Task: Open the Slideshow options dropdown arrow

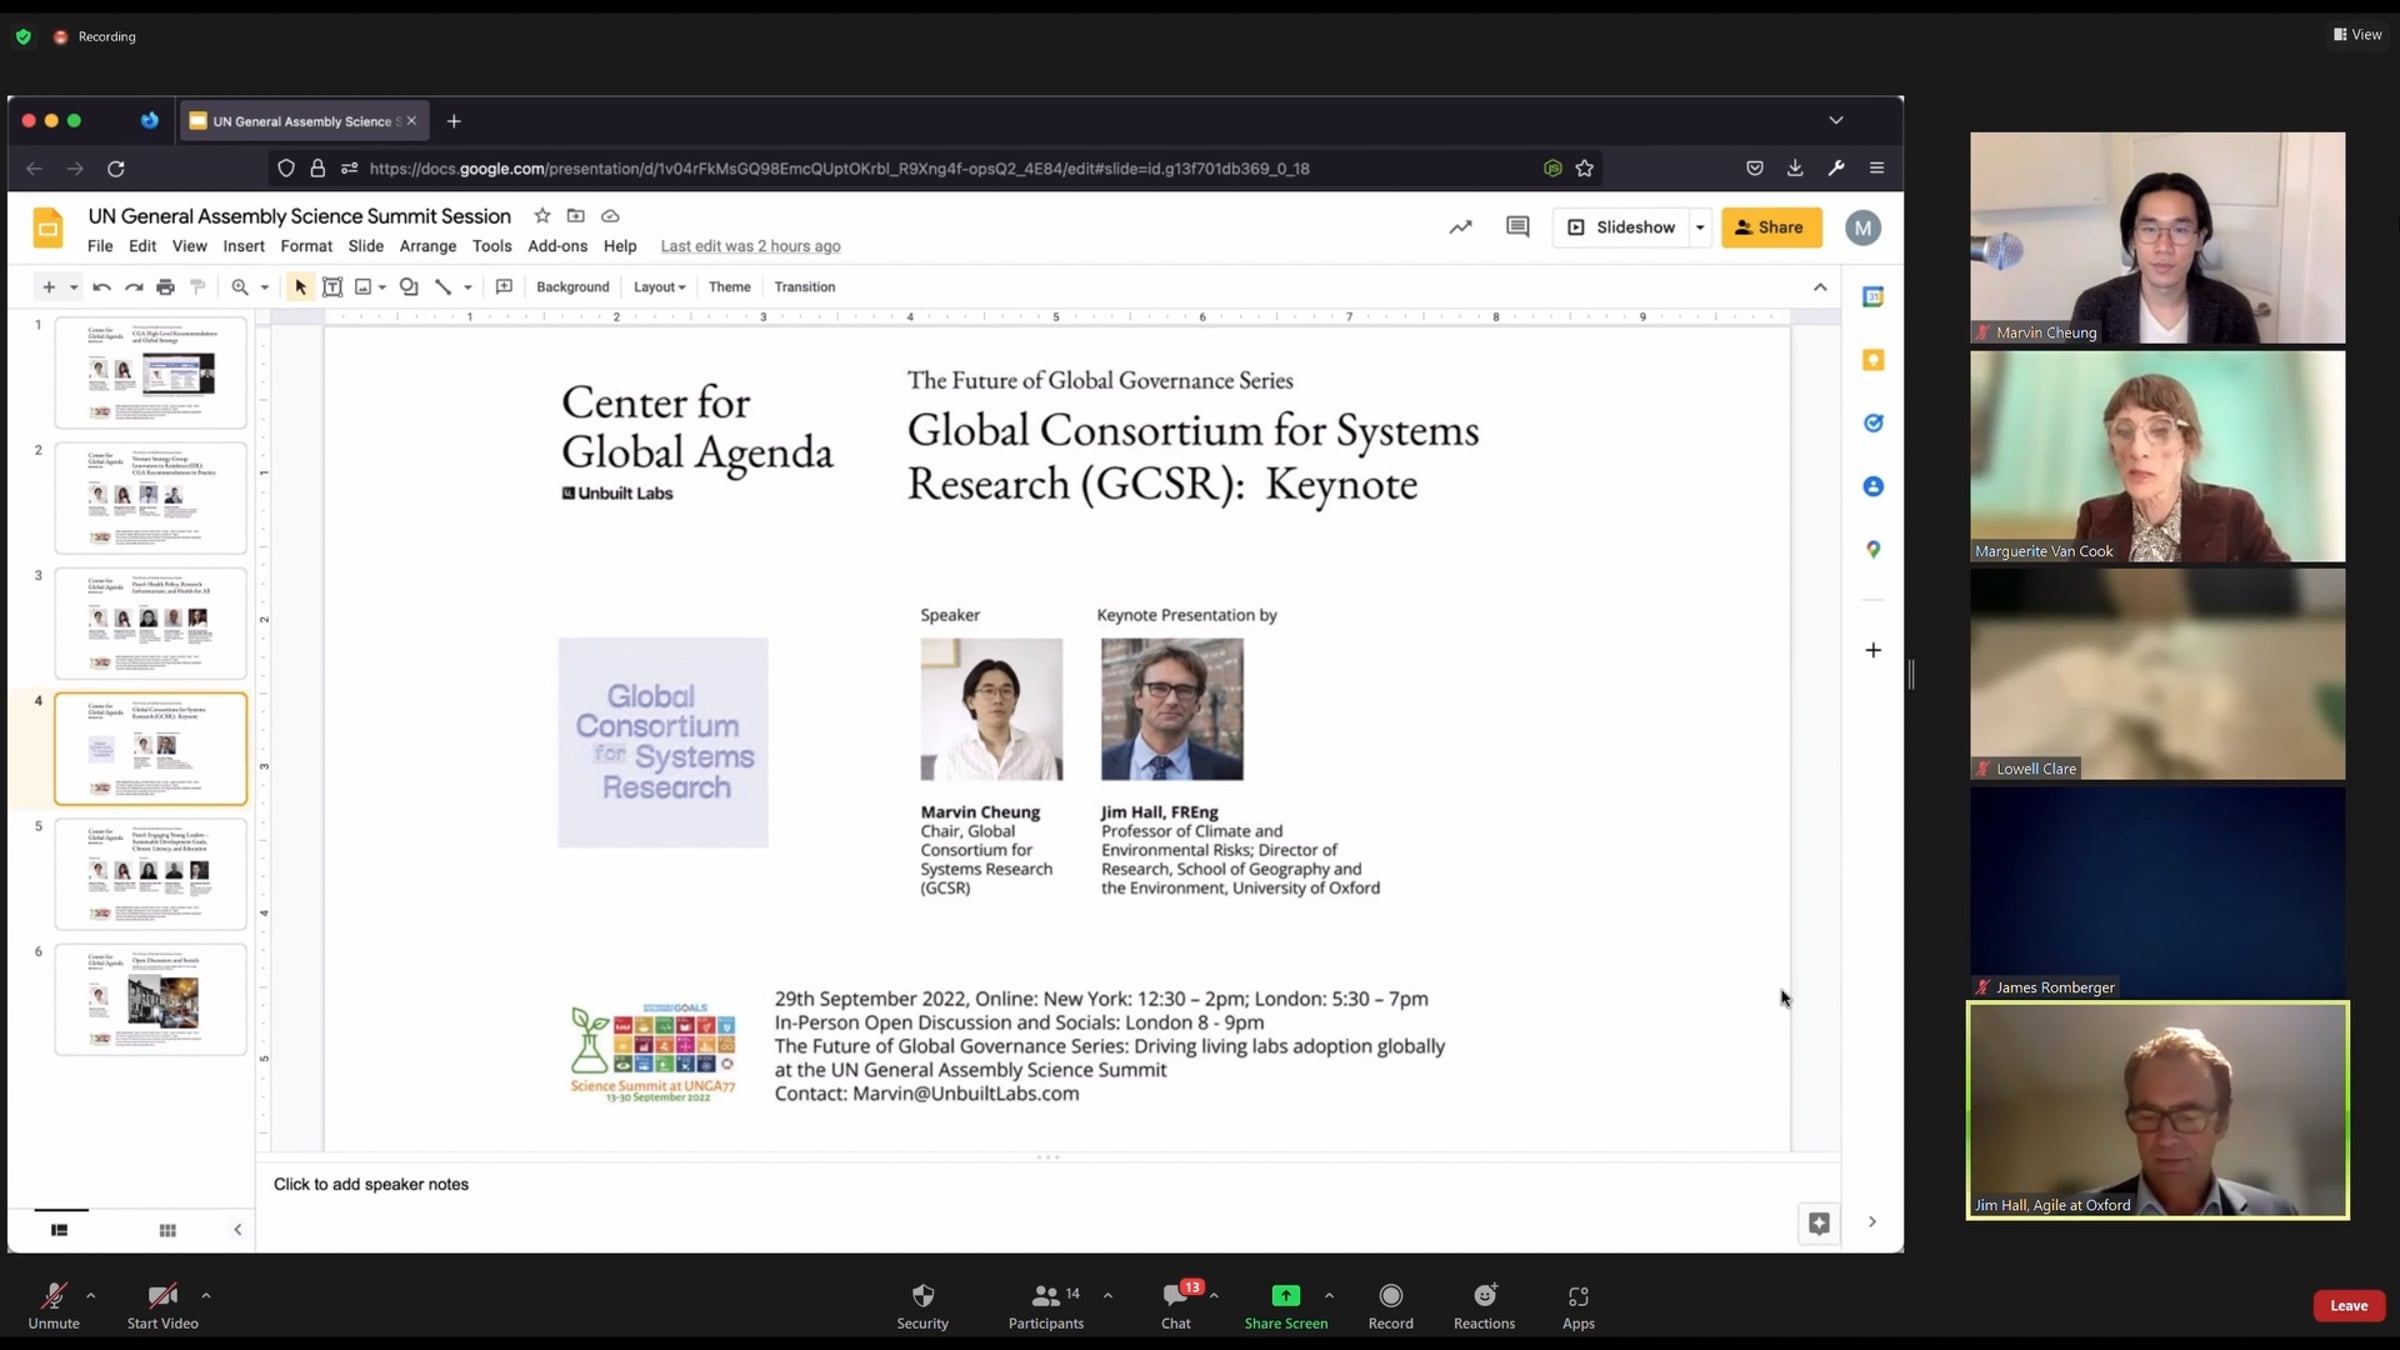Action: (1699, 228)
